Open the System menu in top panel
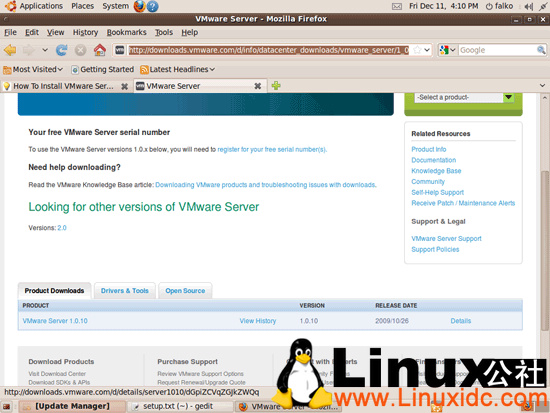550x413 pixels. tap(115, 6)
